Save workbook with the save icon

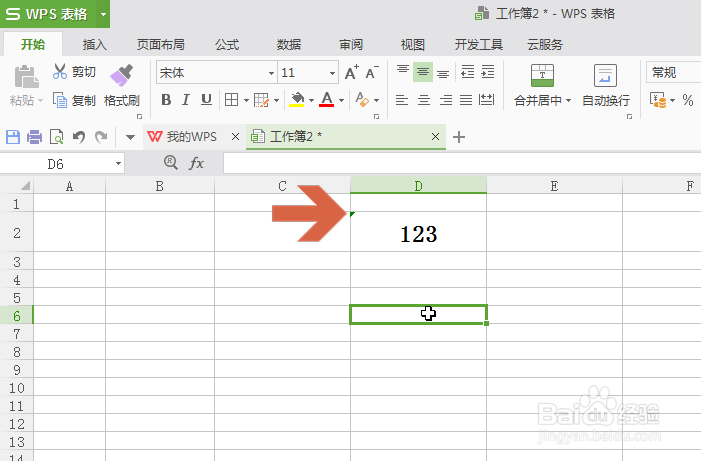(13, 136)
